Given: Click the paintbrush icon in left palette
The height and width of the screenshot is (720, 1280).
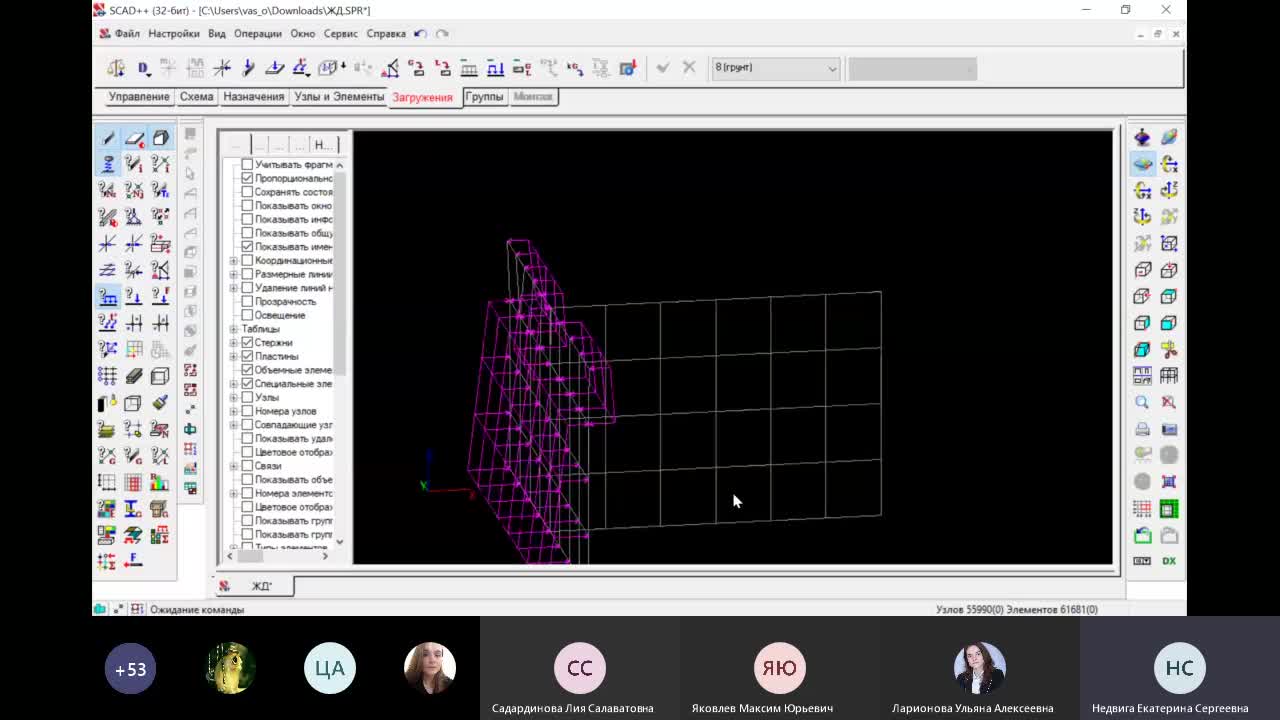Looking at the screenshot, I should coord(160,402).
